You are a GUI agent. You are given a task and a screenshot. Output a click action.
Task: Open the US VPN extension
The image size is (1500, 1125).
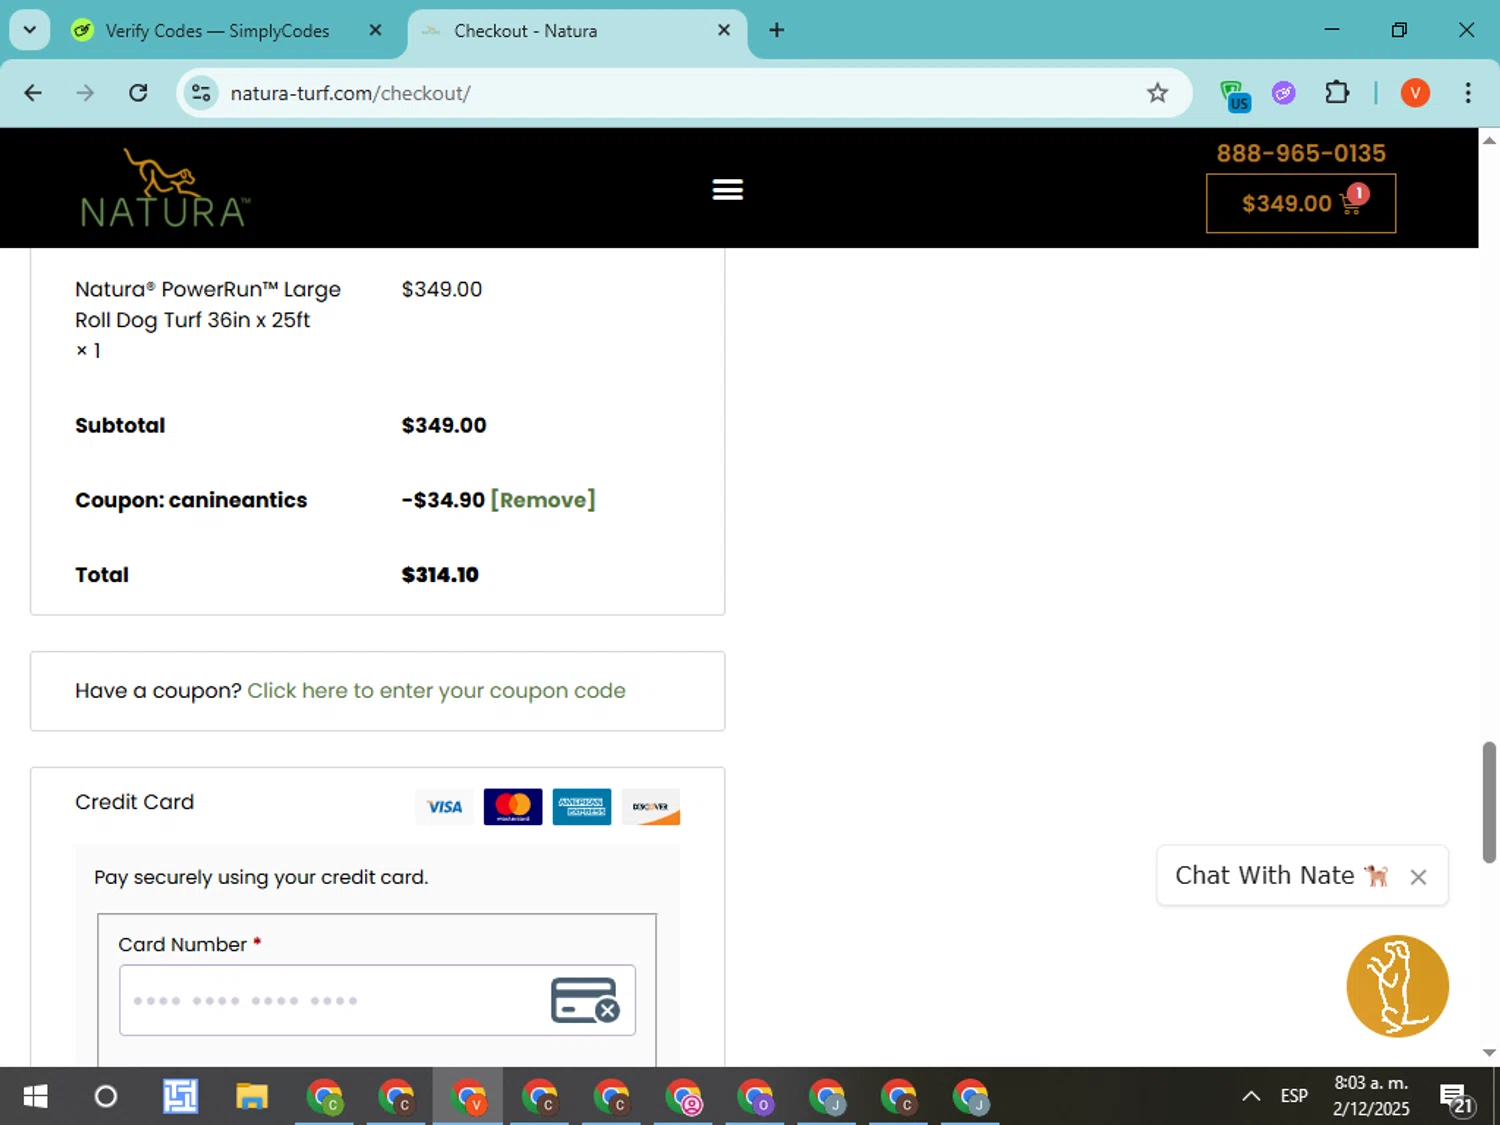pos(1235,95)
